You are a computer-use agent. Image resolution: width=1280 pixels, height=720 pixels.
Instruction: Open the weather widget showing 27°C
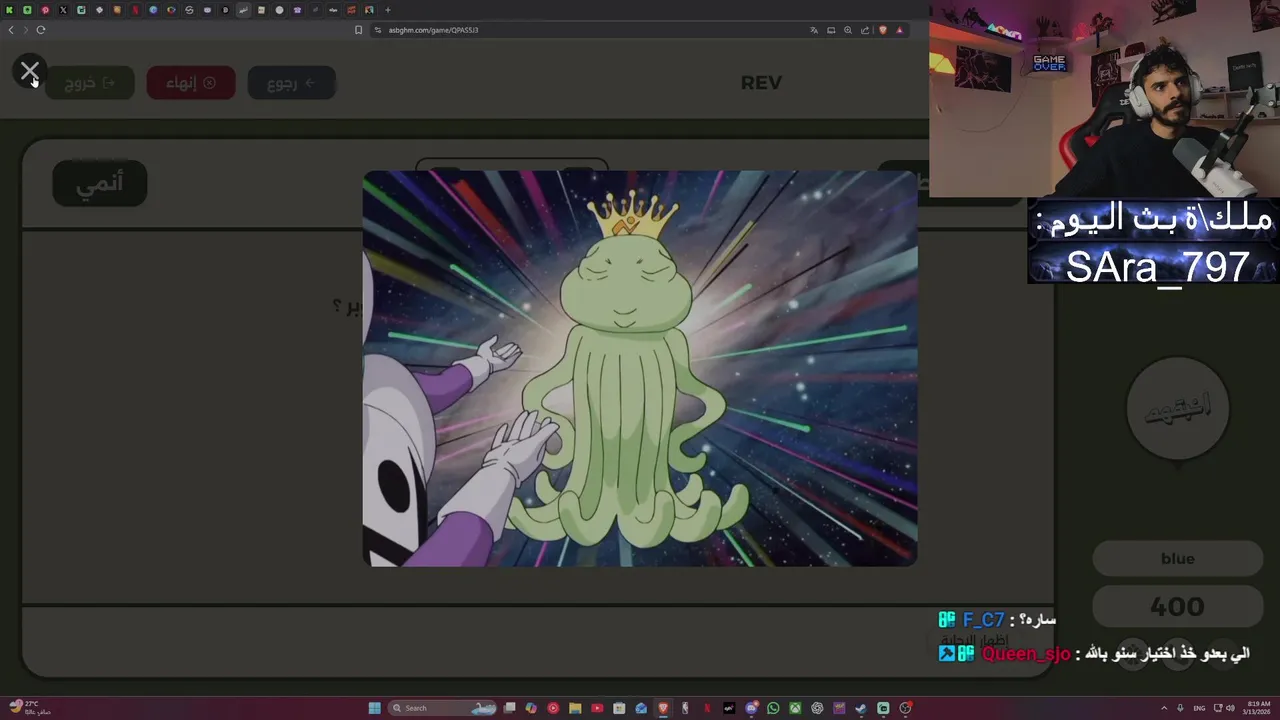[x=28, y=708]
